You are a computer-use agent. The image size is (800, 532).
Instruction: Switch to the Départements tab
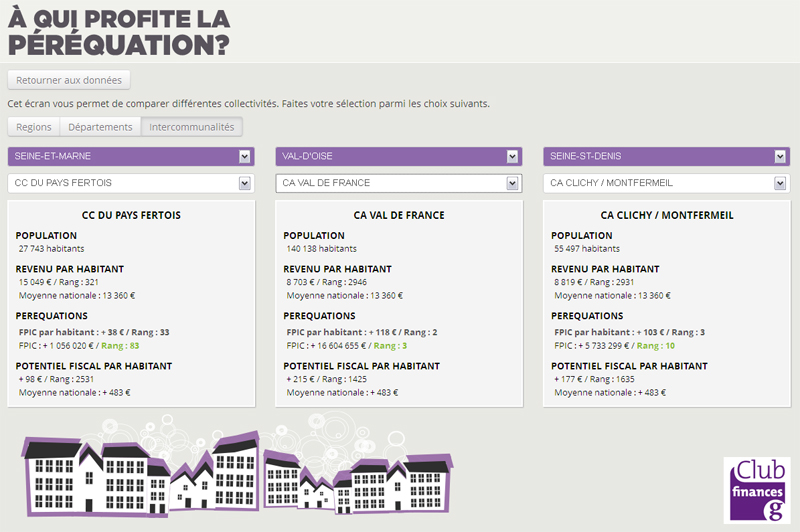pos(100,127)
